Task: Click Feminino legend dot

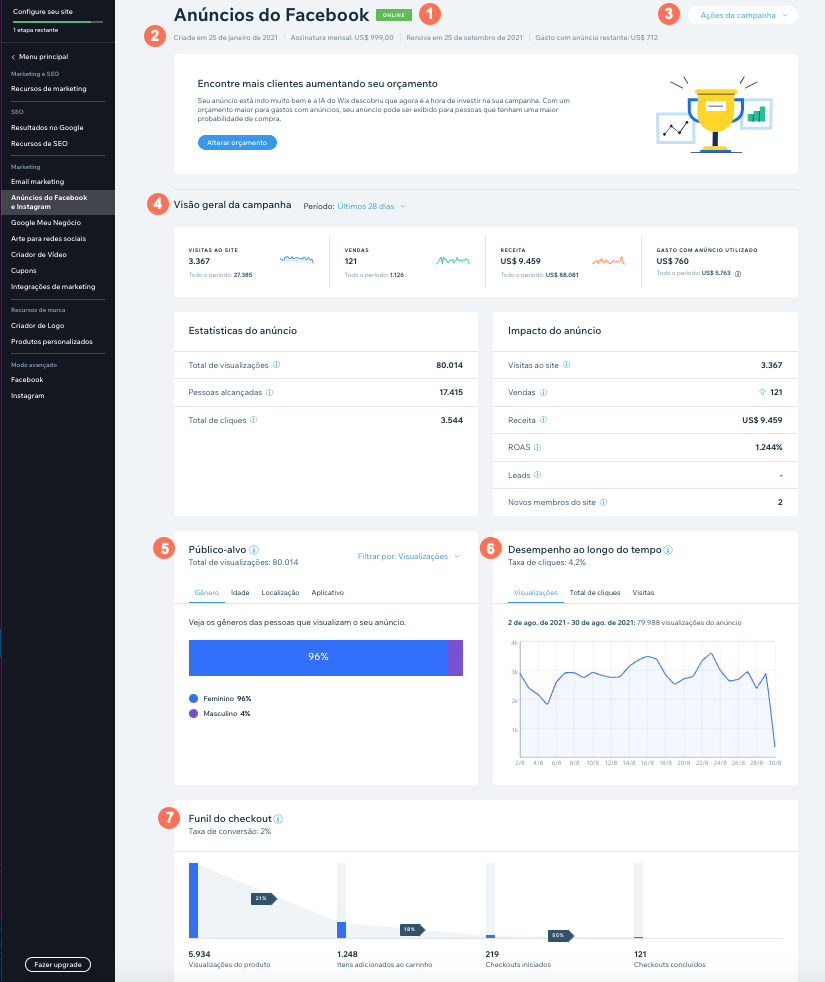Action: coord(194,698)
